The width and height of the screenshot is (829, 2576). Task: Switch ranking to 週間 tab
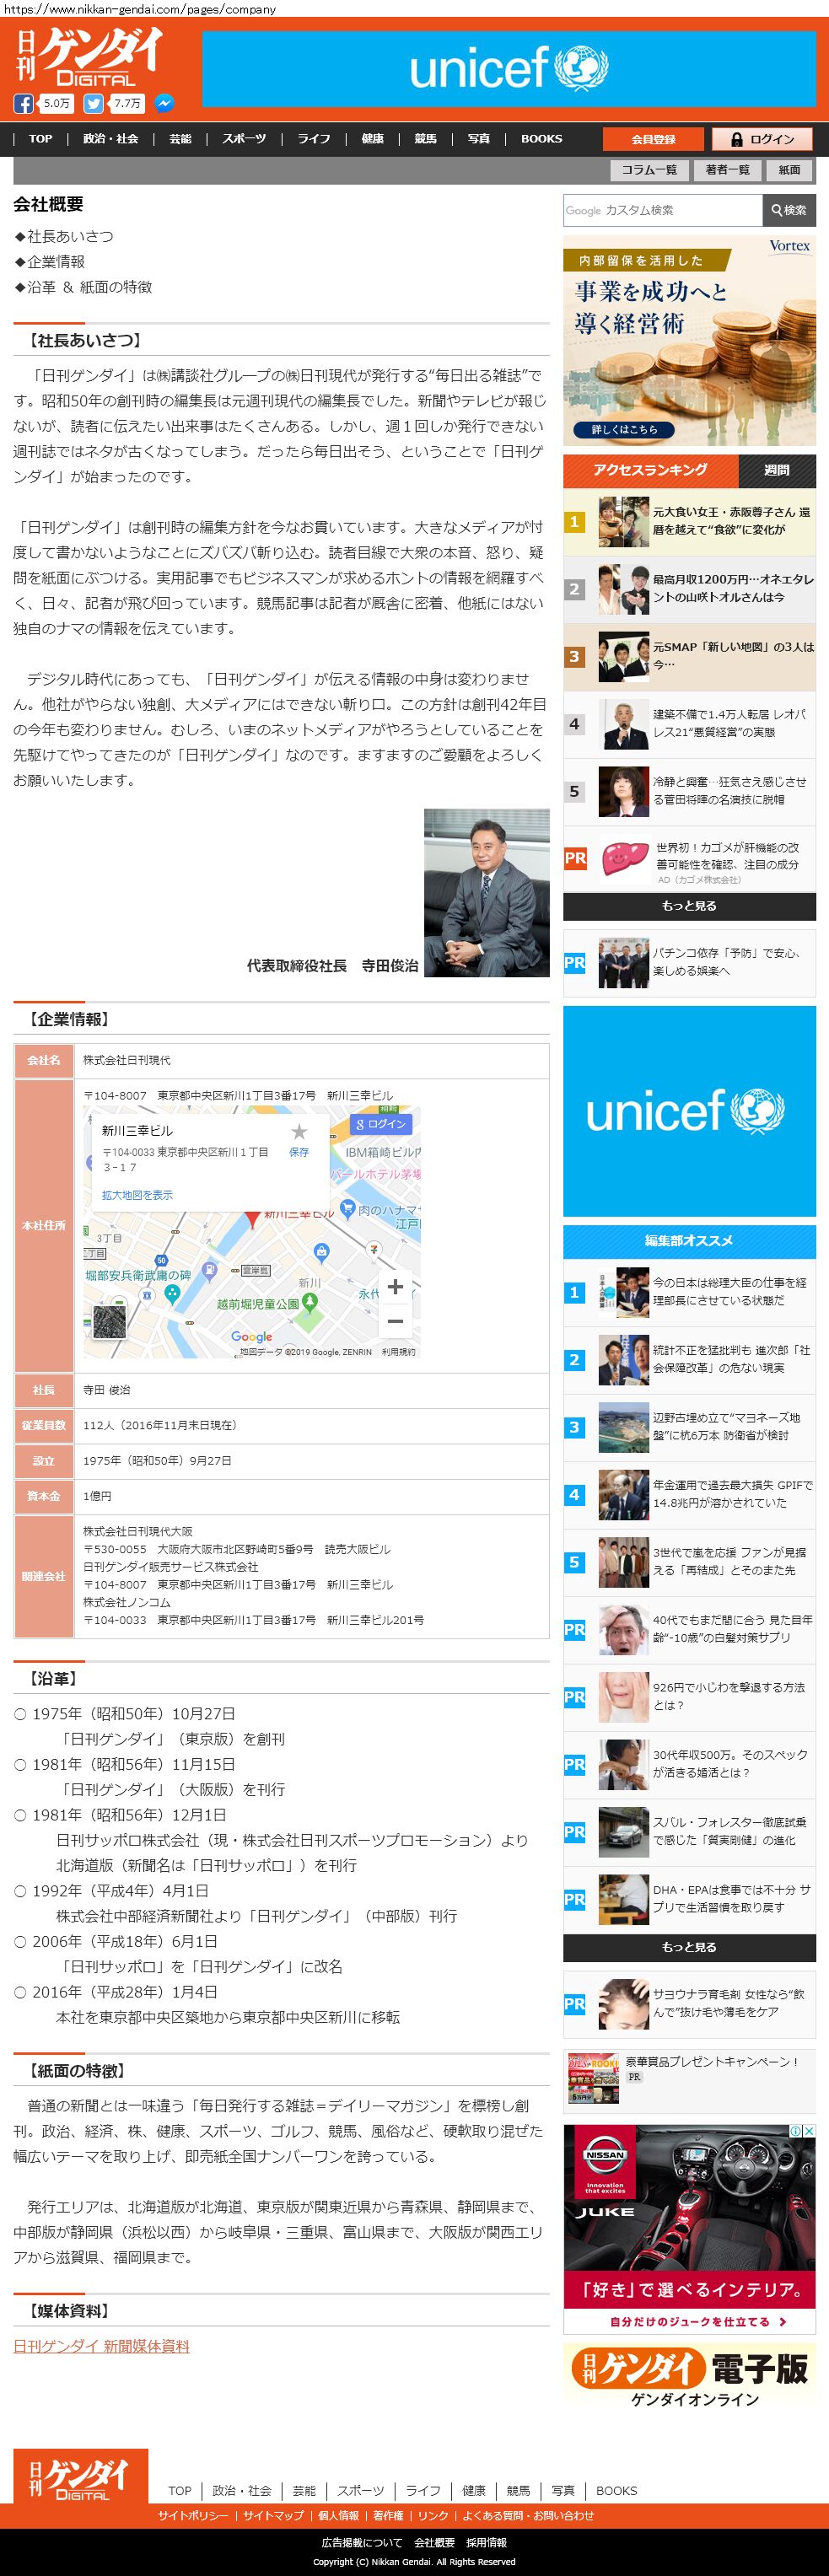click(x=777, y=471)
